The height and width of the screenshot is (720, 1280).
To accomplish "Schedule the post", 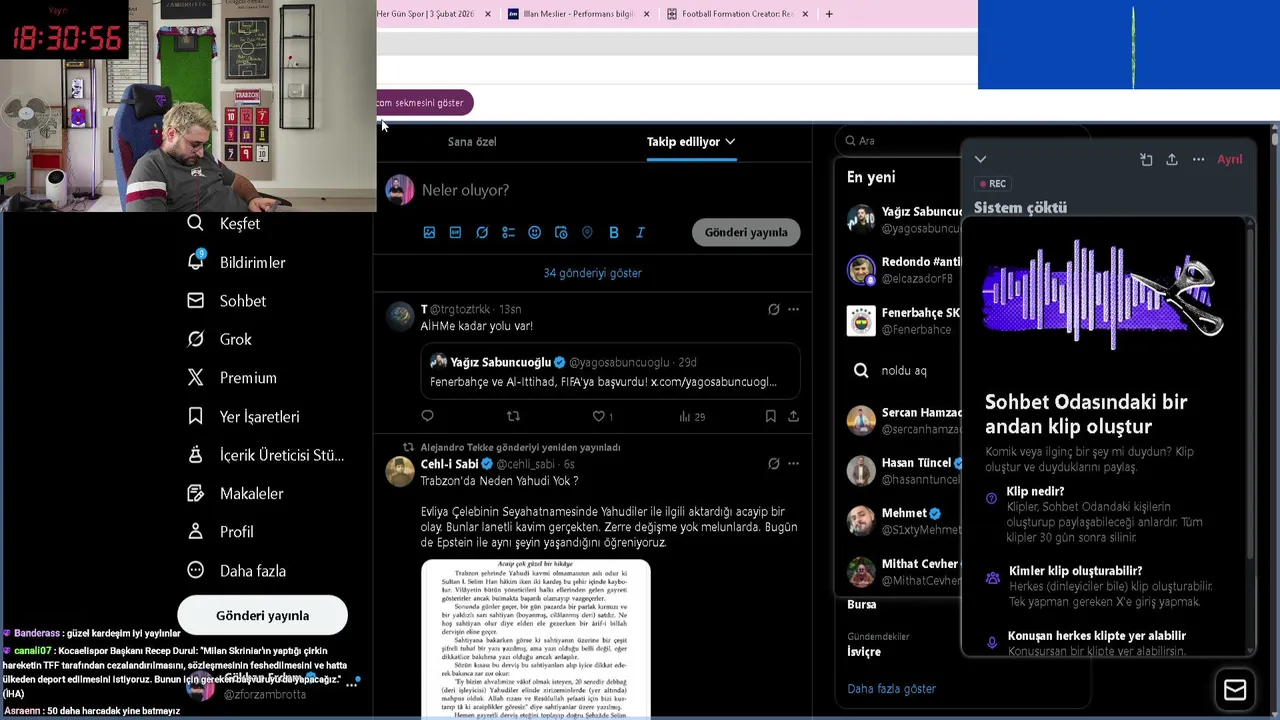I will click(x=561, y=232).
